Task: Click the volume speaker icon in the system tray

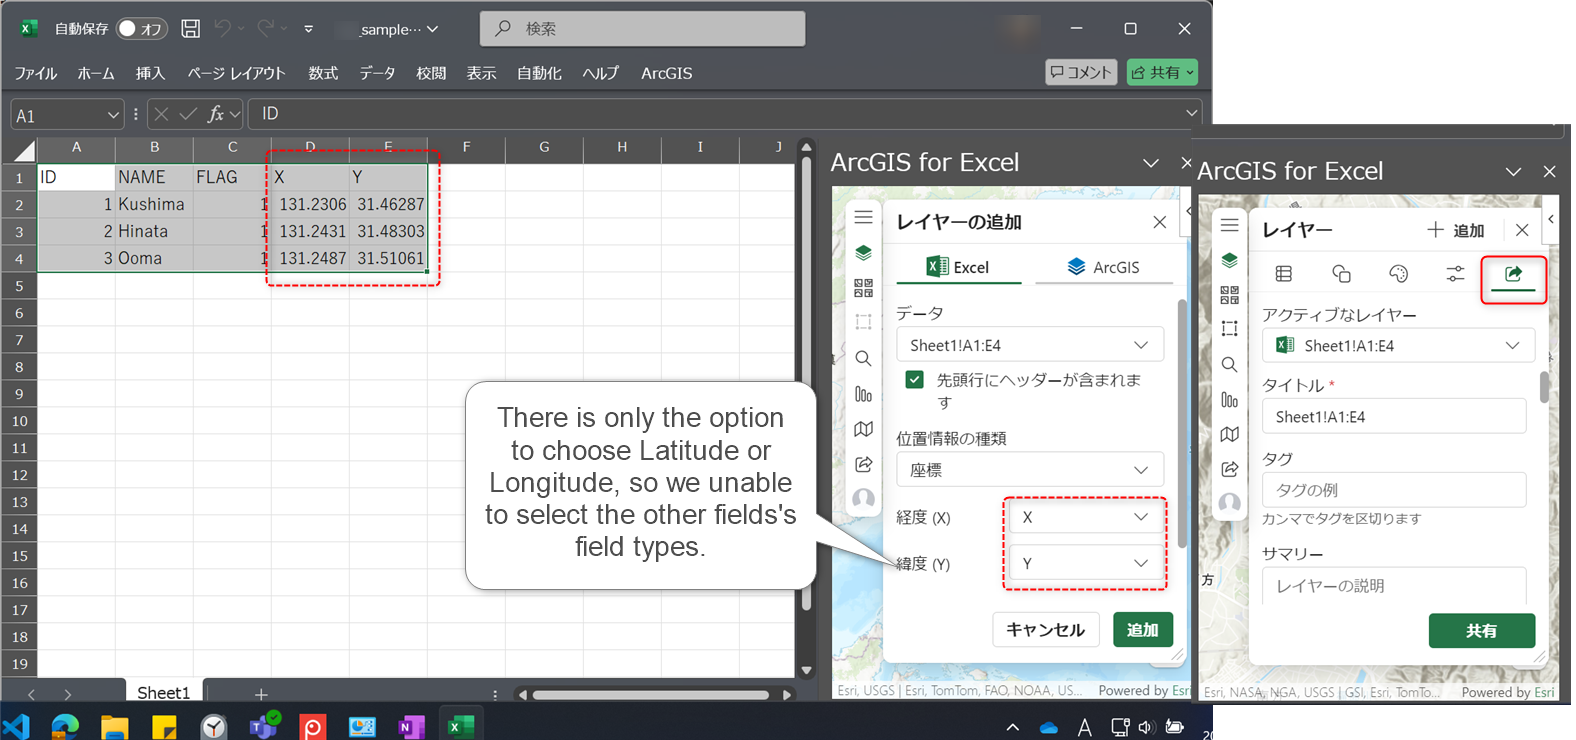Action: [x=1146, y=727]
